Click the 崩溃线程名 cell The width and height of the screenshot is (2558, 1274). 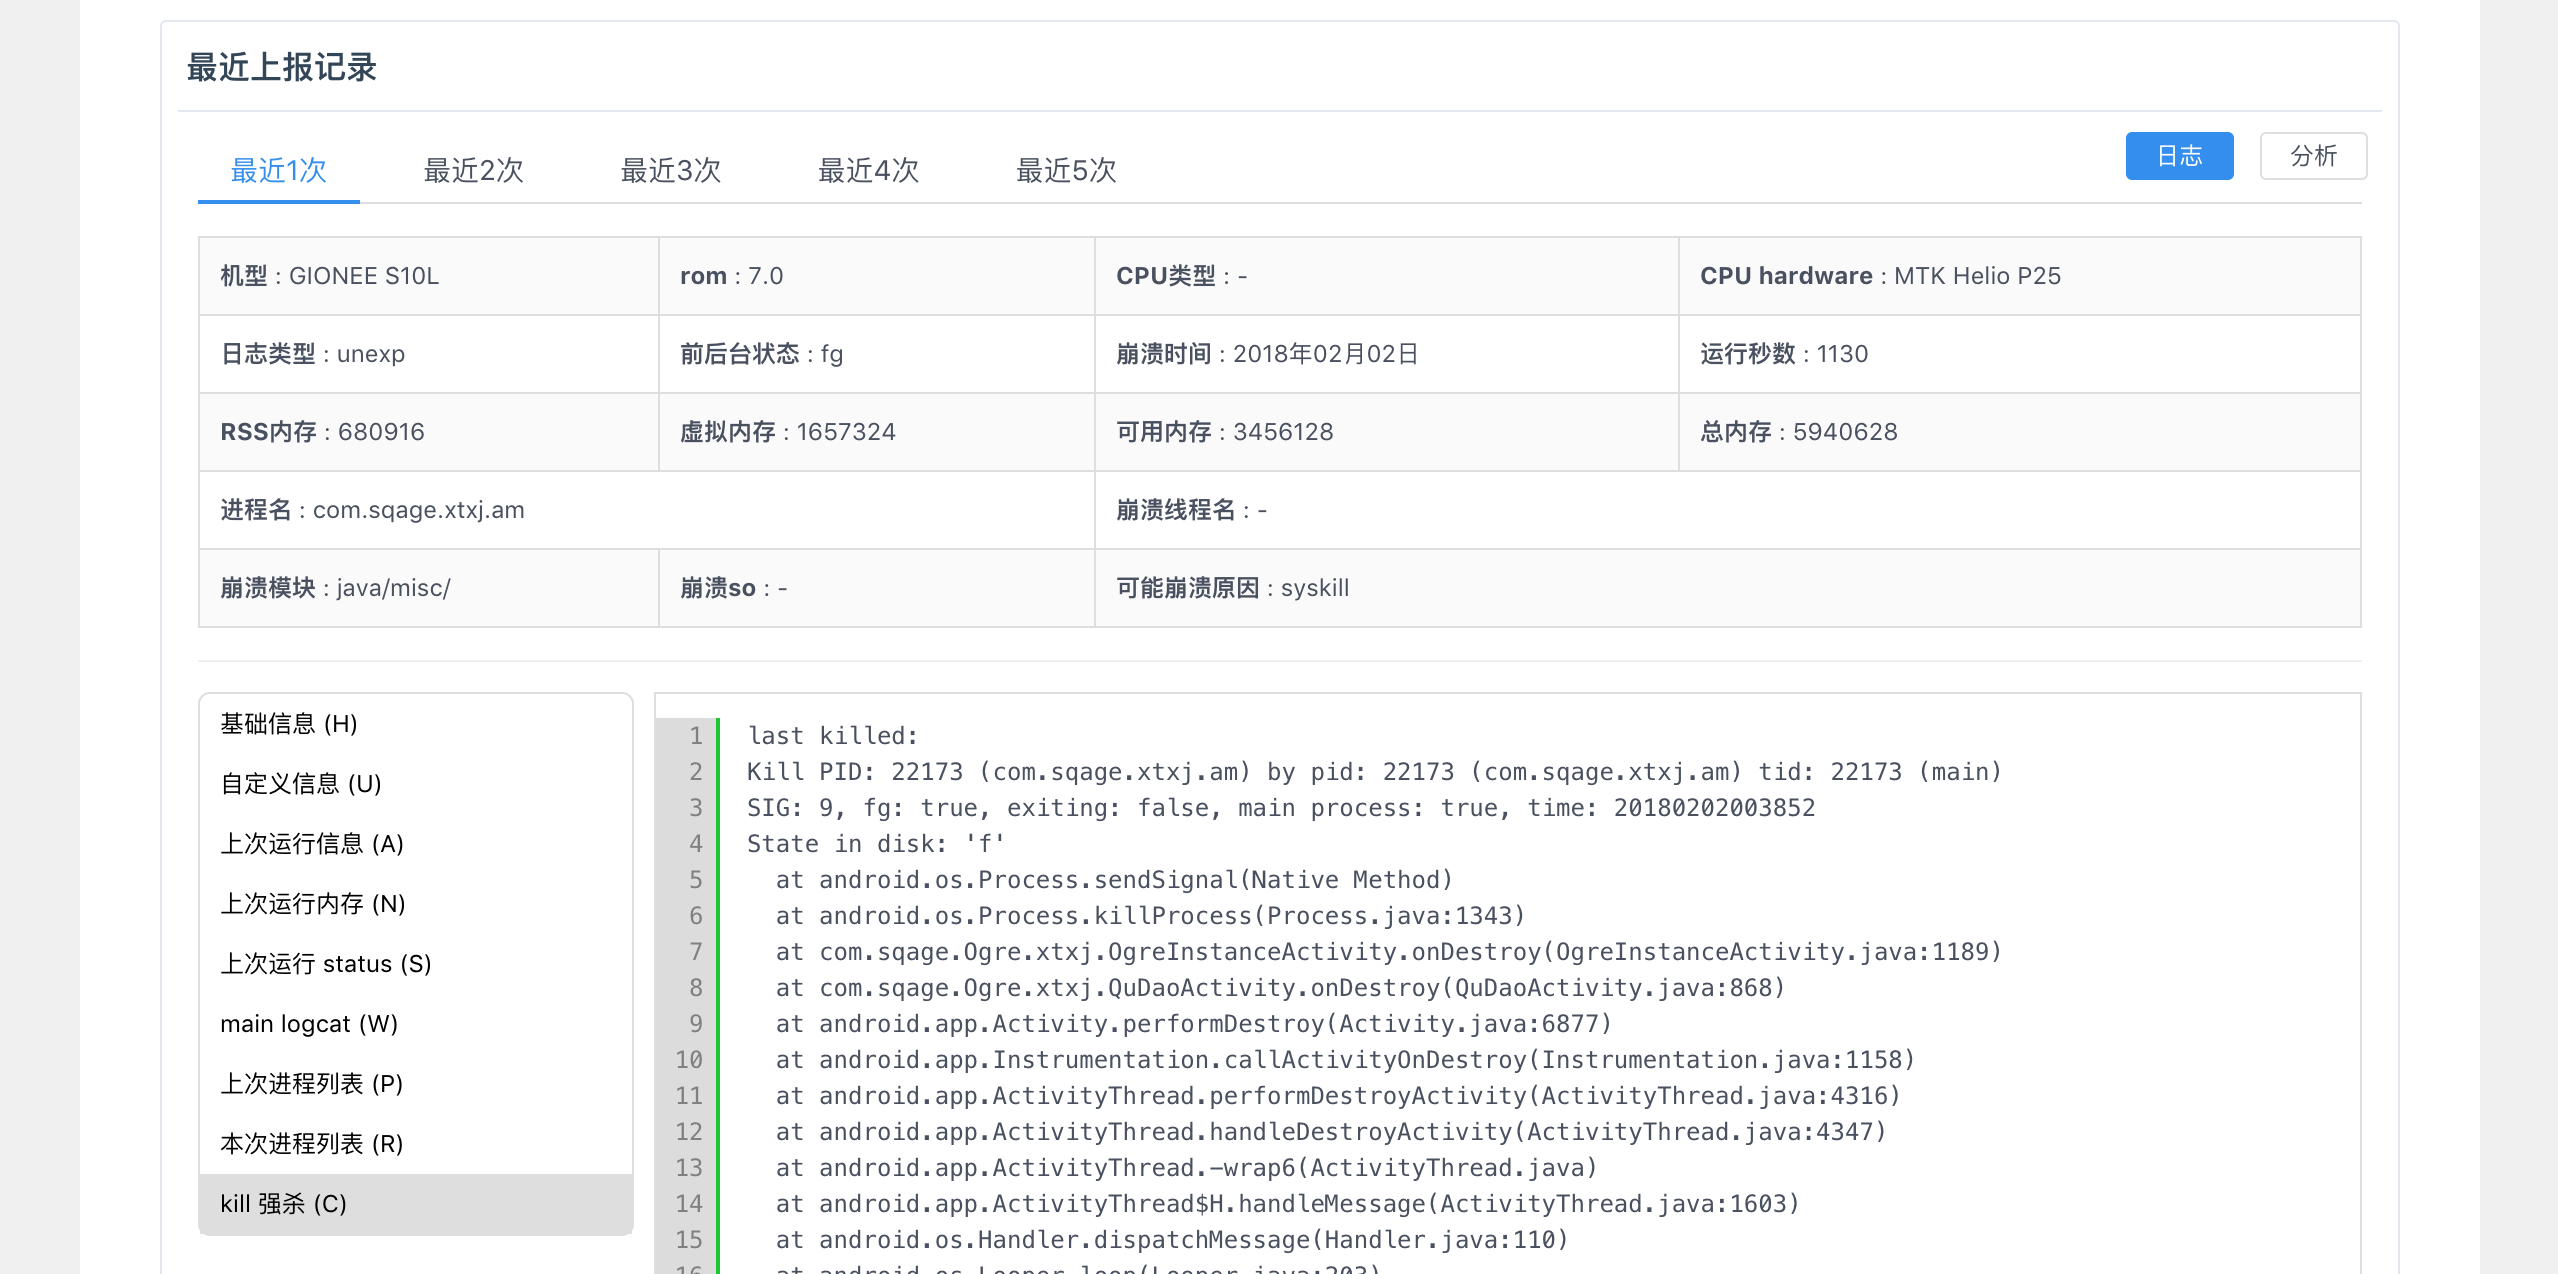pyautogui.click(x=1728, y=510)
